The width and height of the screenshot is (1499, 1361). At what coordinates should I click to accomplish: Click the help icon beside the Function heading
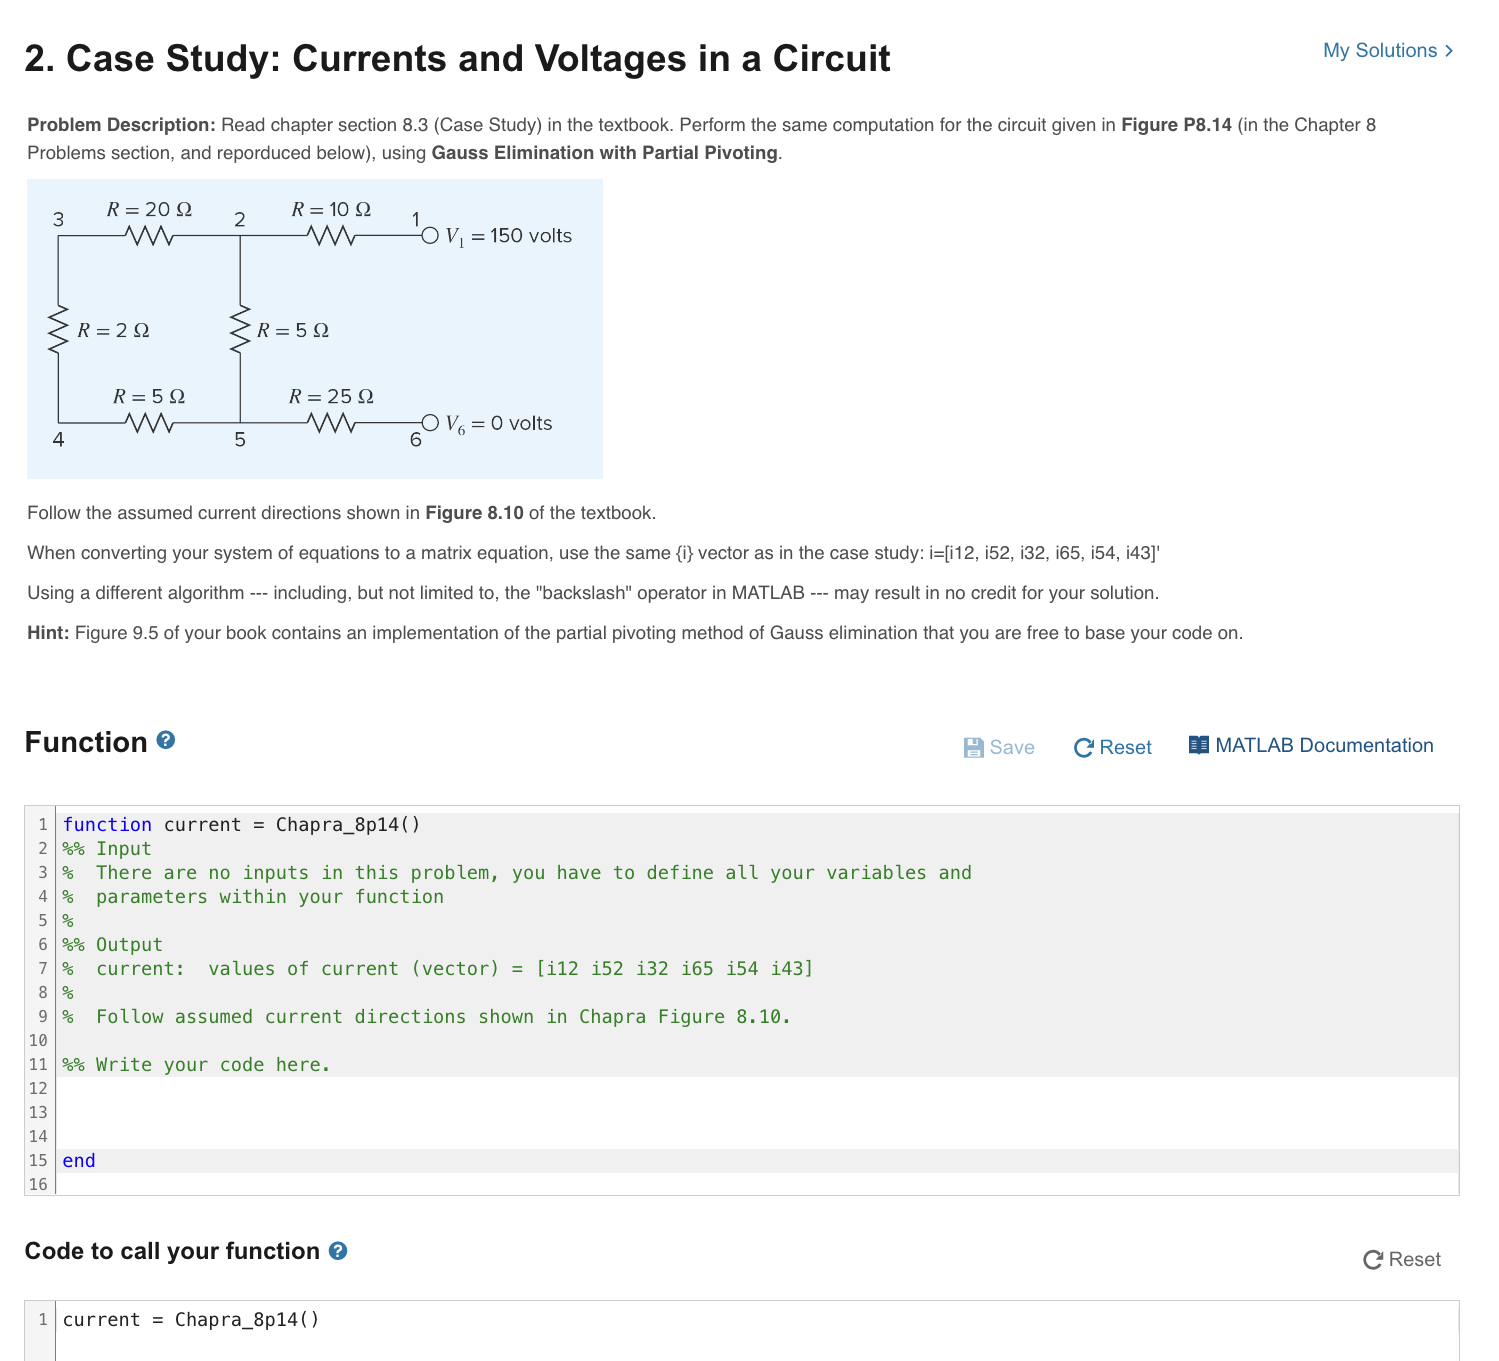click(165, 741)
